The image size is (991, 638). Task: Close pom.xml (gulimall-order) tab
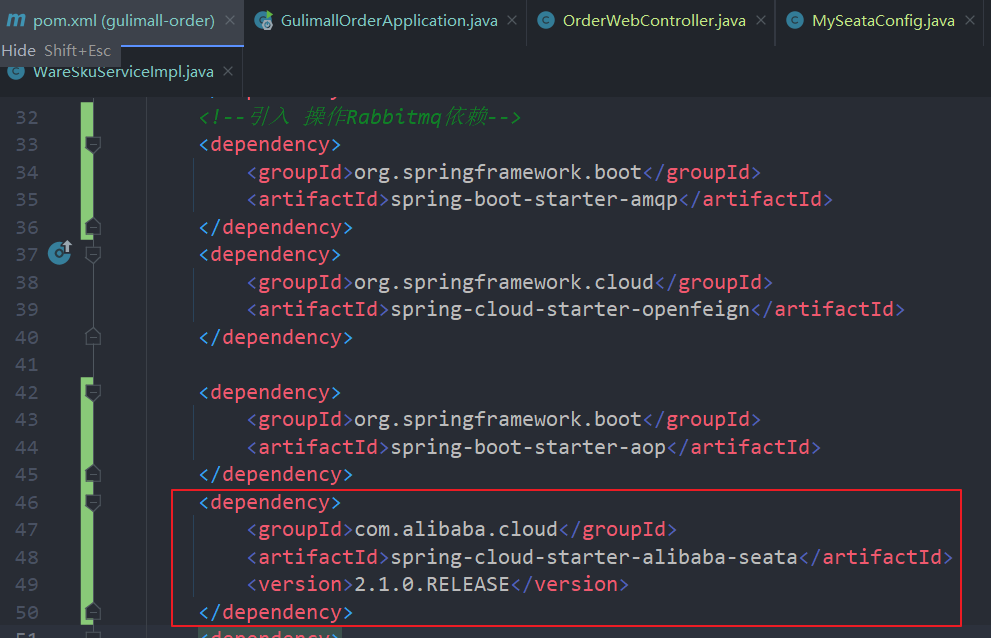click(x=230, y=21)
